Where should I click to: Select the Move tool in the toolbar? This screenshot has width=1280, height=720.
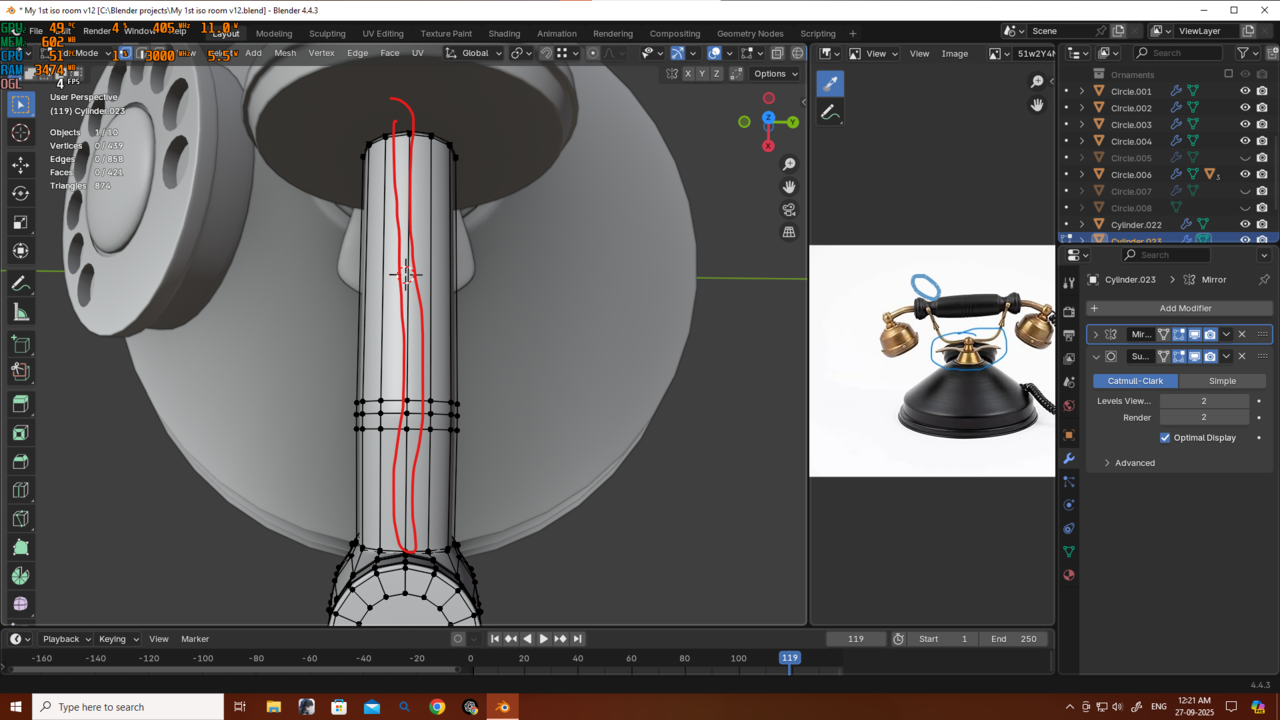pyautogui.click(x=20, y=165)
